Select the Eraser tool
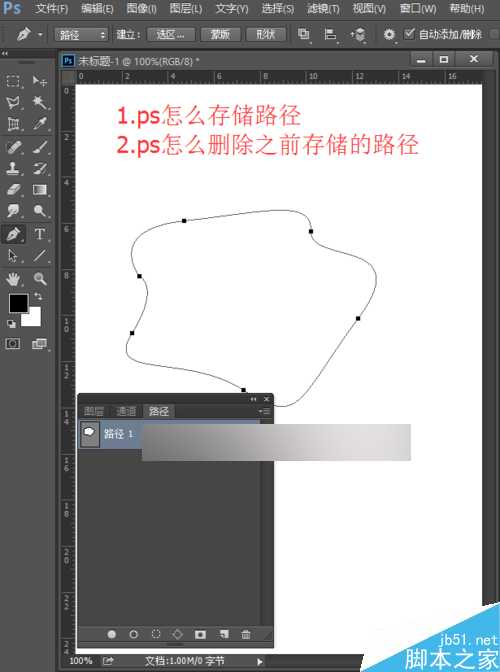 coord(13,189)
